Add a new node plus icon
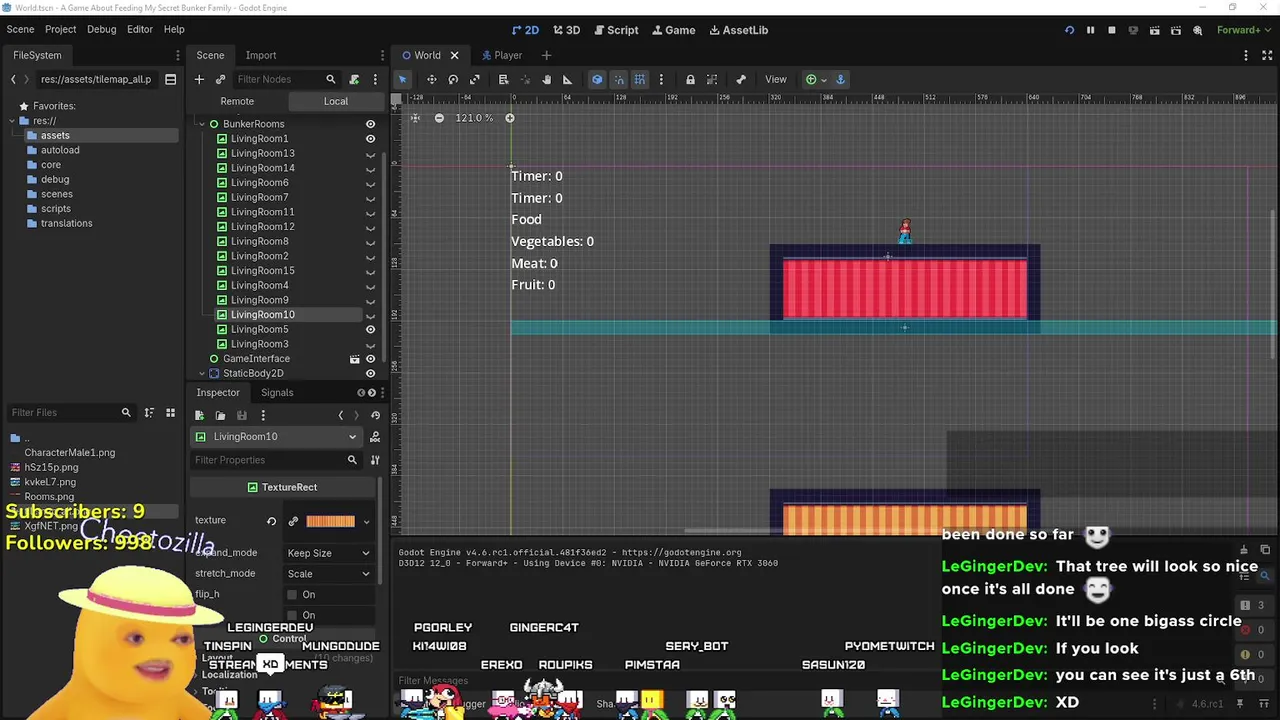This screenshot has height=720, width=1280. [199, 79]
